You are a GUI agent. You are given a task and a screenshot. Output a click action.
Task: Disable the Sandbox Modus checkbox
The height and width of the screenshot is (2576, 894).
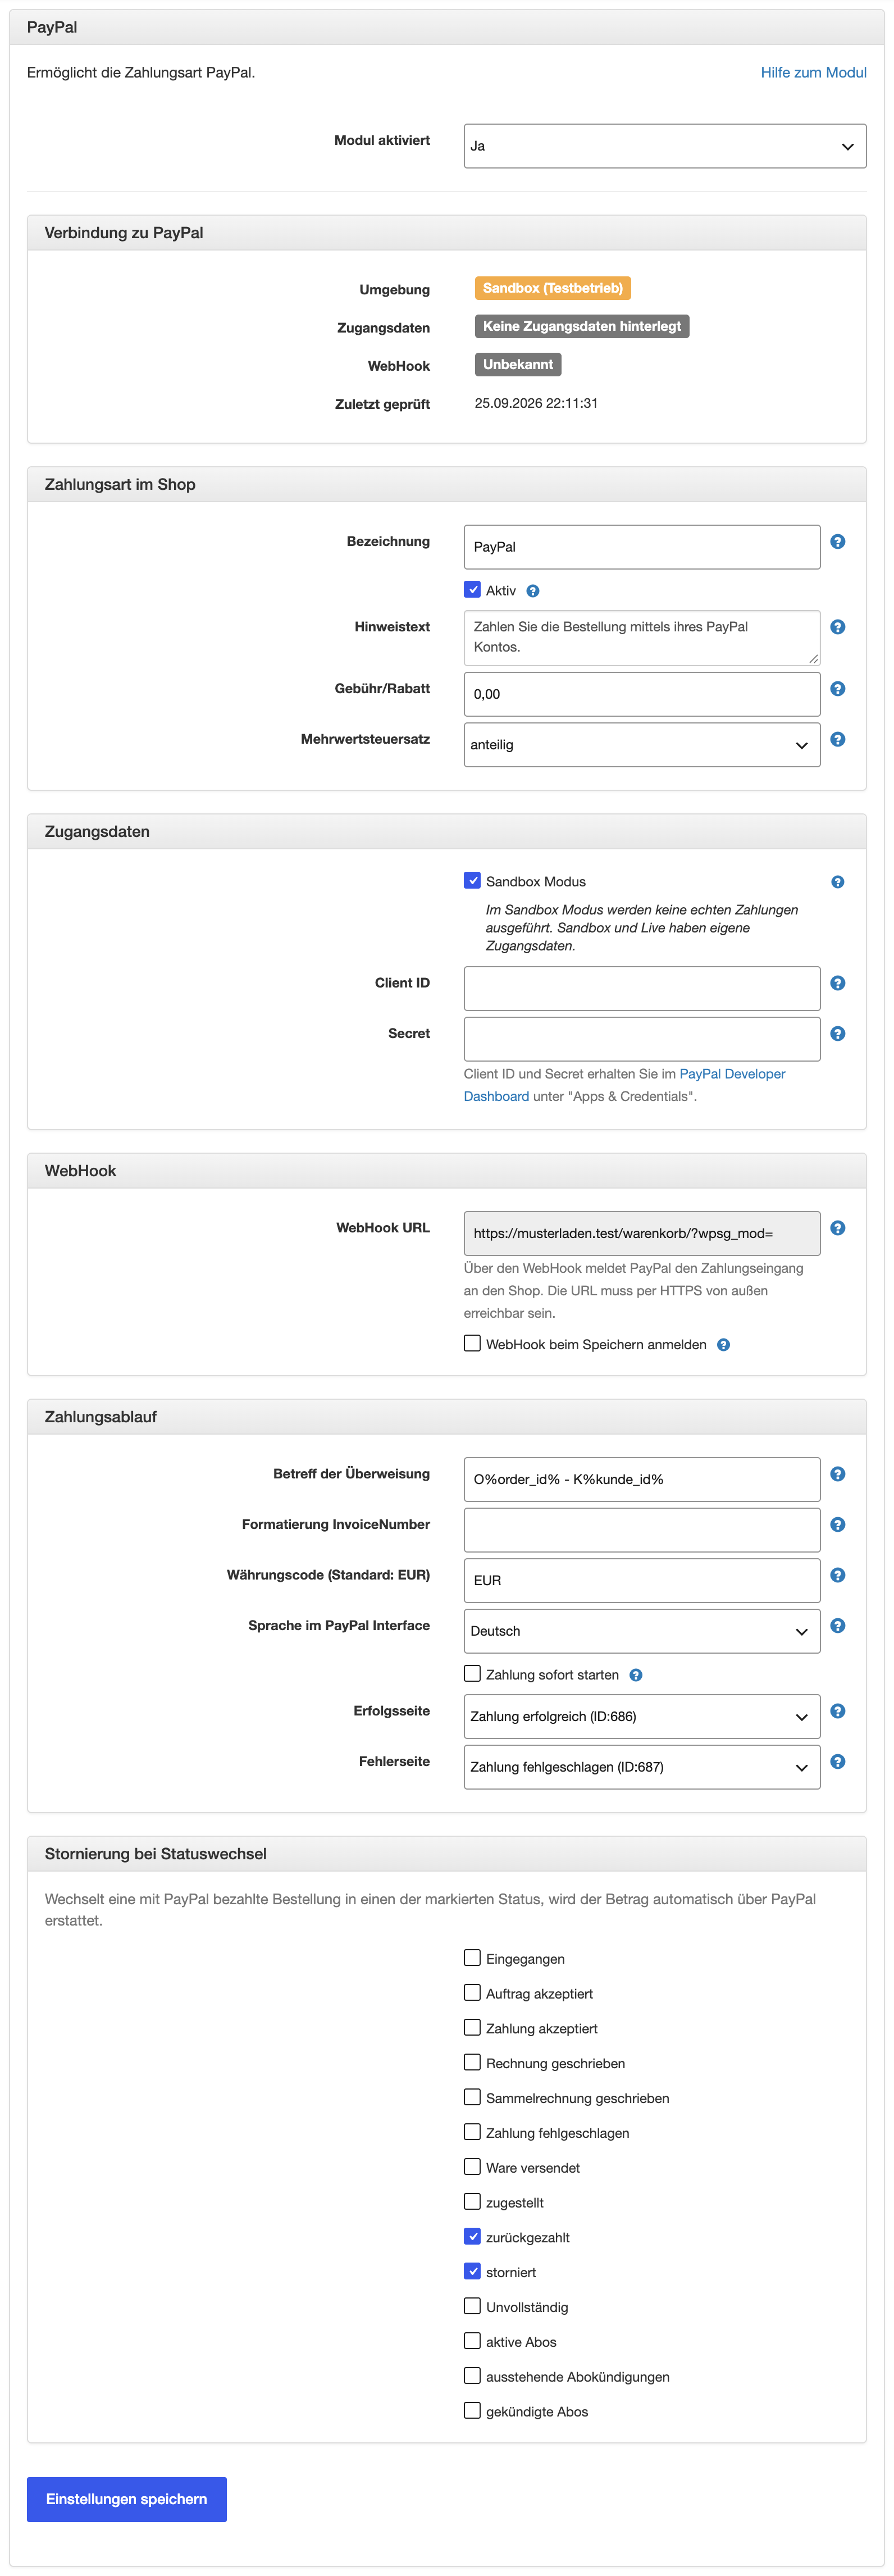tap(472, 880)
